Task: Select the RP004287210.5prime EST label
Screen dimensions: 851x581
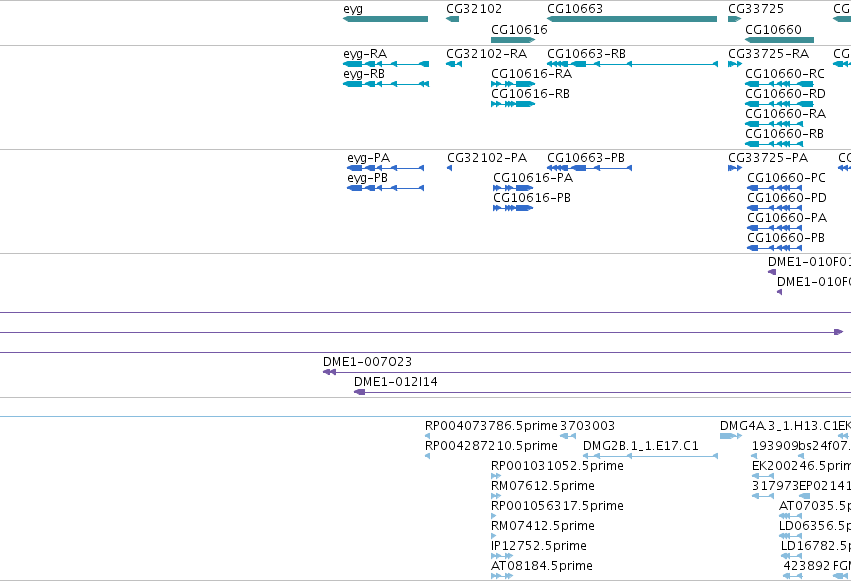Action: point(491,446)
